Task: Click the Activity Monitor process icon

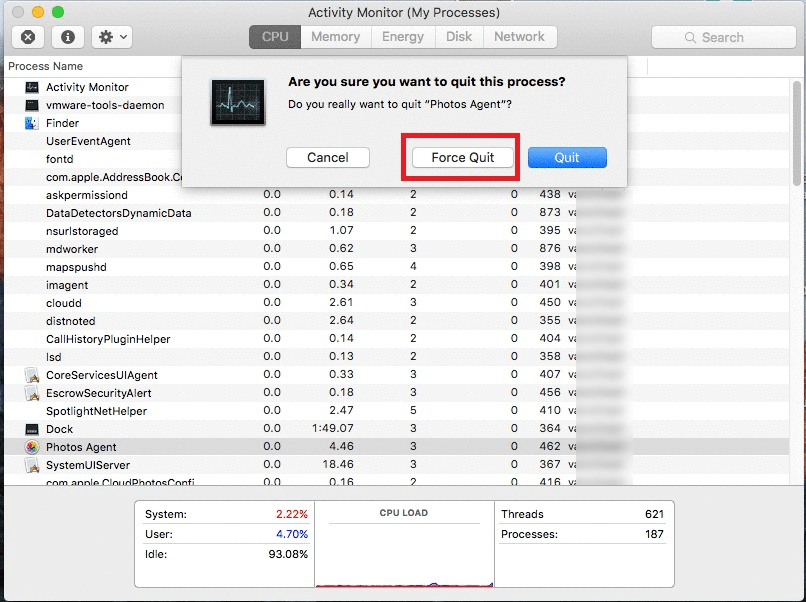Action: click(x=32, y=87)
